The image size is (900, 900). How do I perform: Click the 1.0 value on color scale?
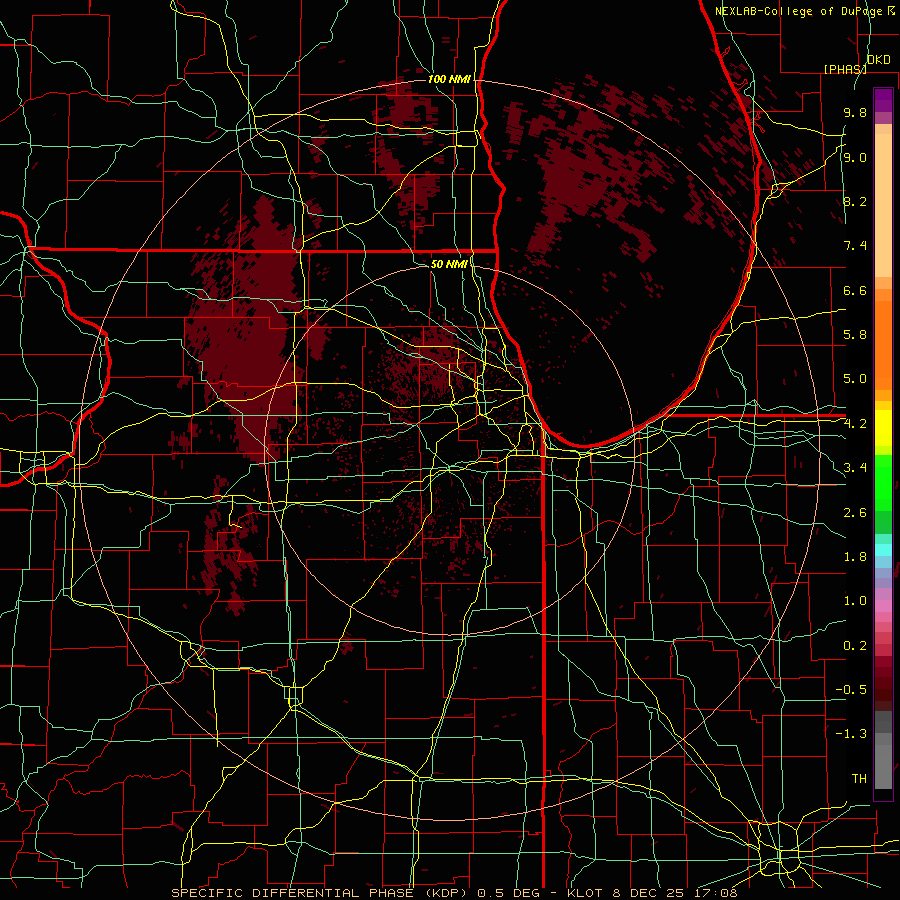coord(855,601)
